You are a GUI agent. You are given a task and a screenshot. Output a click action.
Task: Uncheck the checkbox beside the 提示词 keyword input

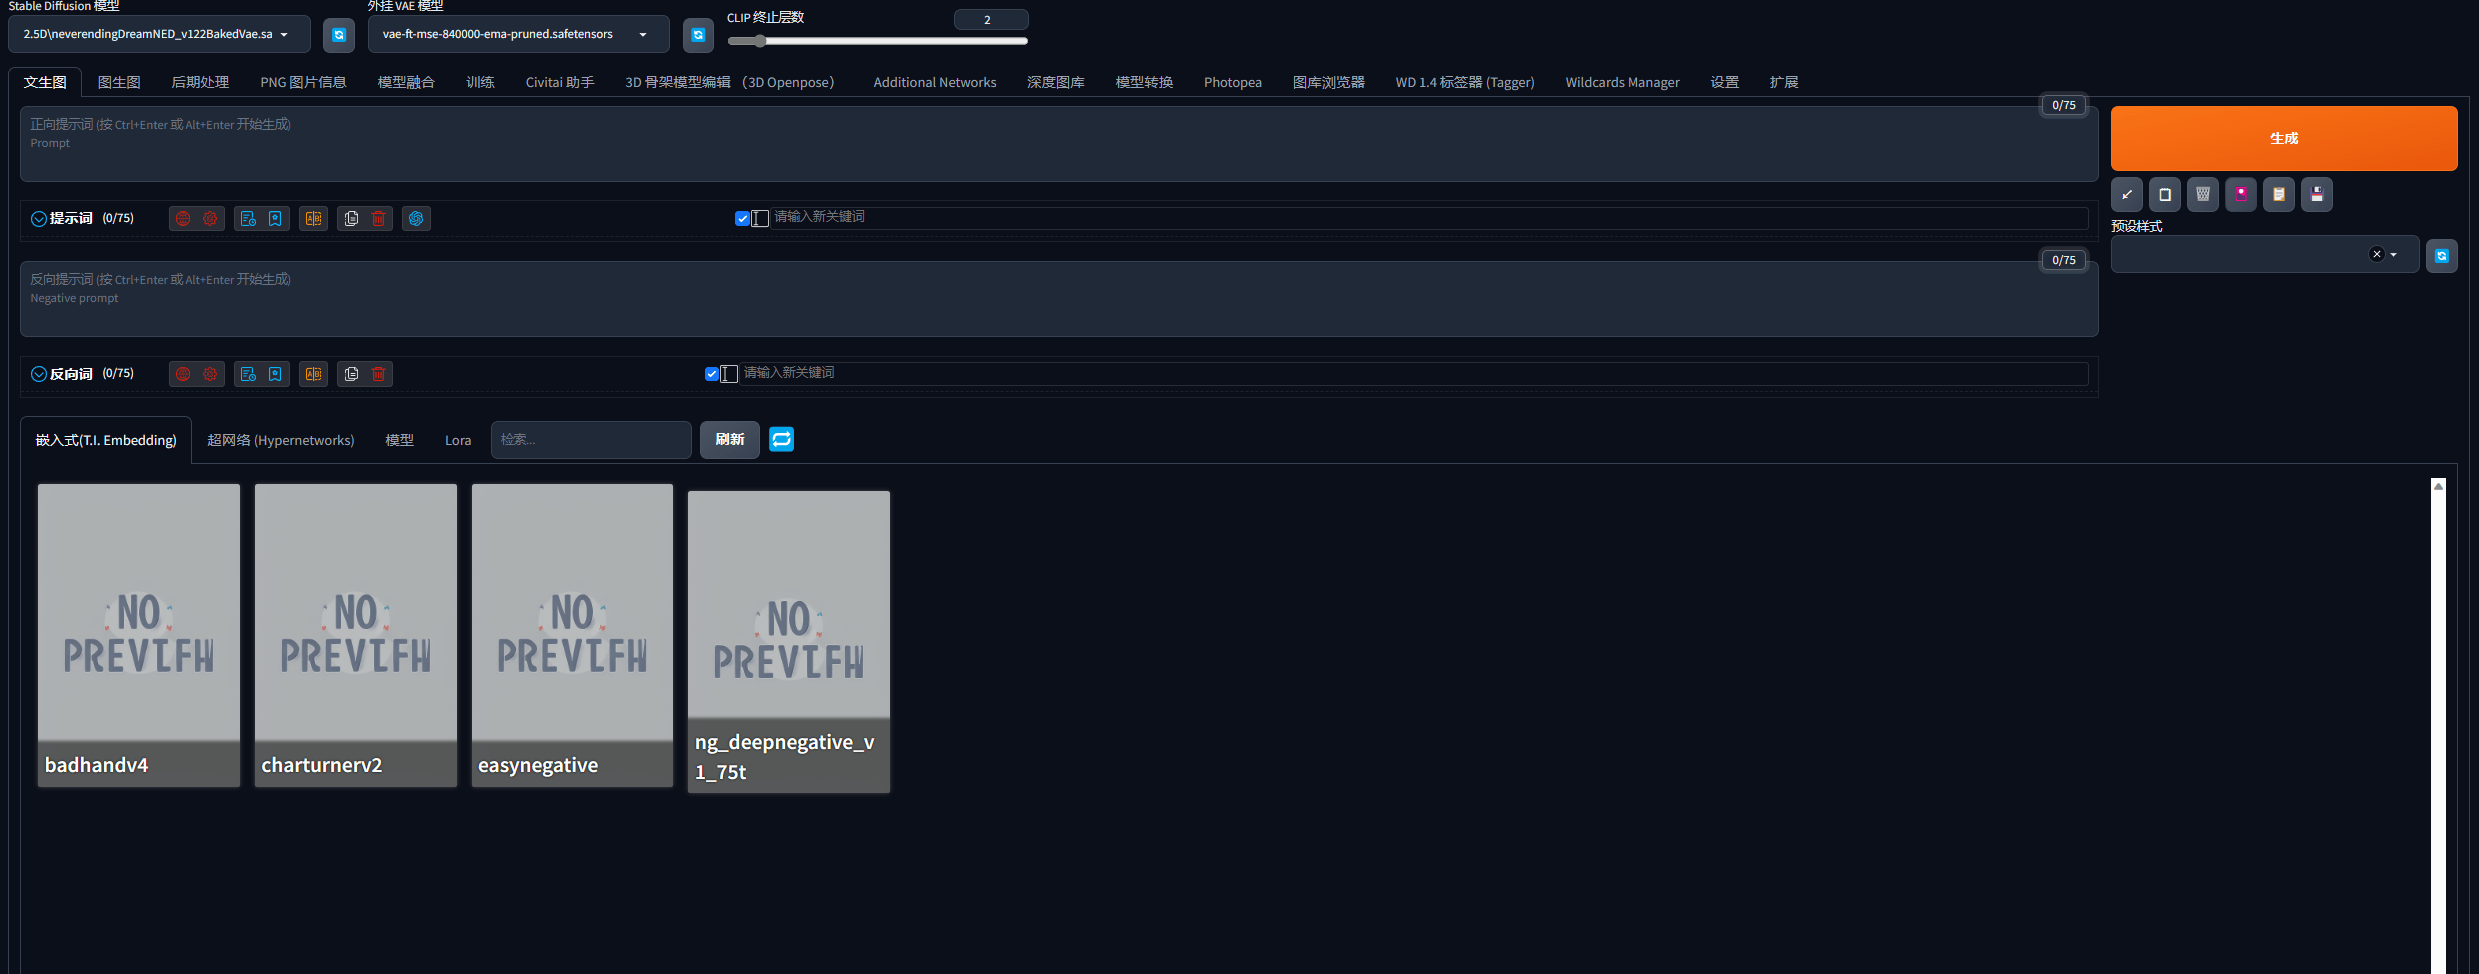pyautogui.click(x=742, y=218)
